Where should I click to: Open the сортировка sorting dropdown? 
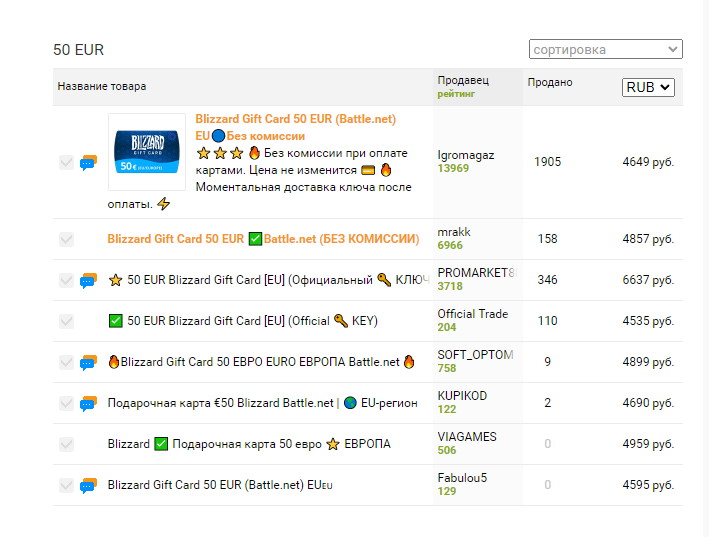pos(605,49)
